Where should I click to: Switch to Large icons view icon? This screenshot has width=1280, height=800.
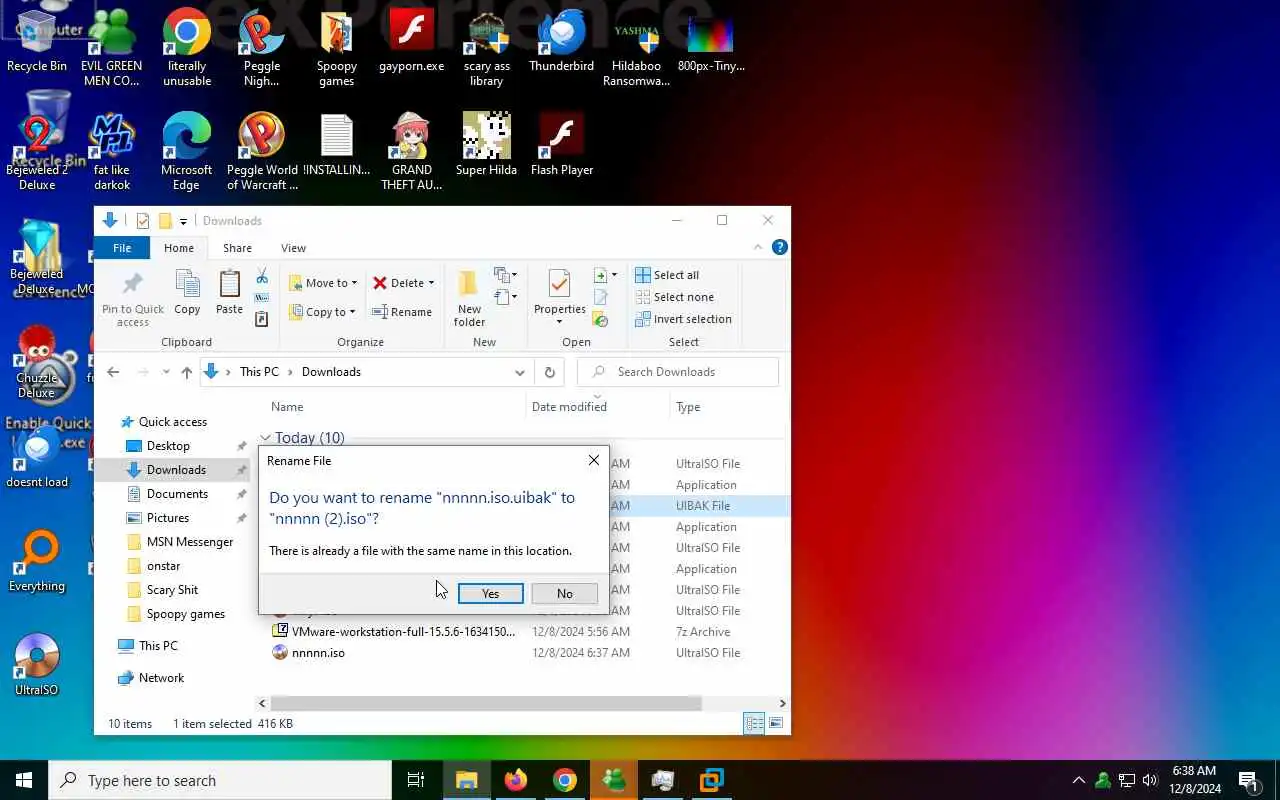776,723
